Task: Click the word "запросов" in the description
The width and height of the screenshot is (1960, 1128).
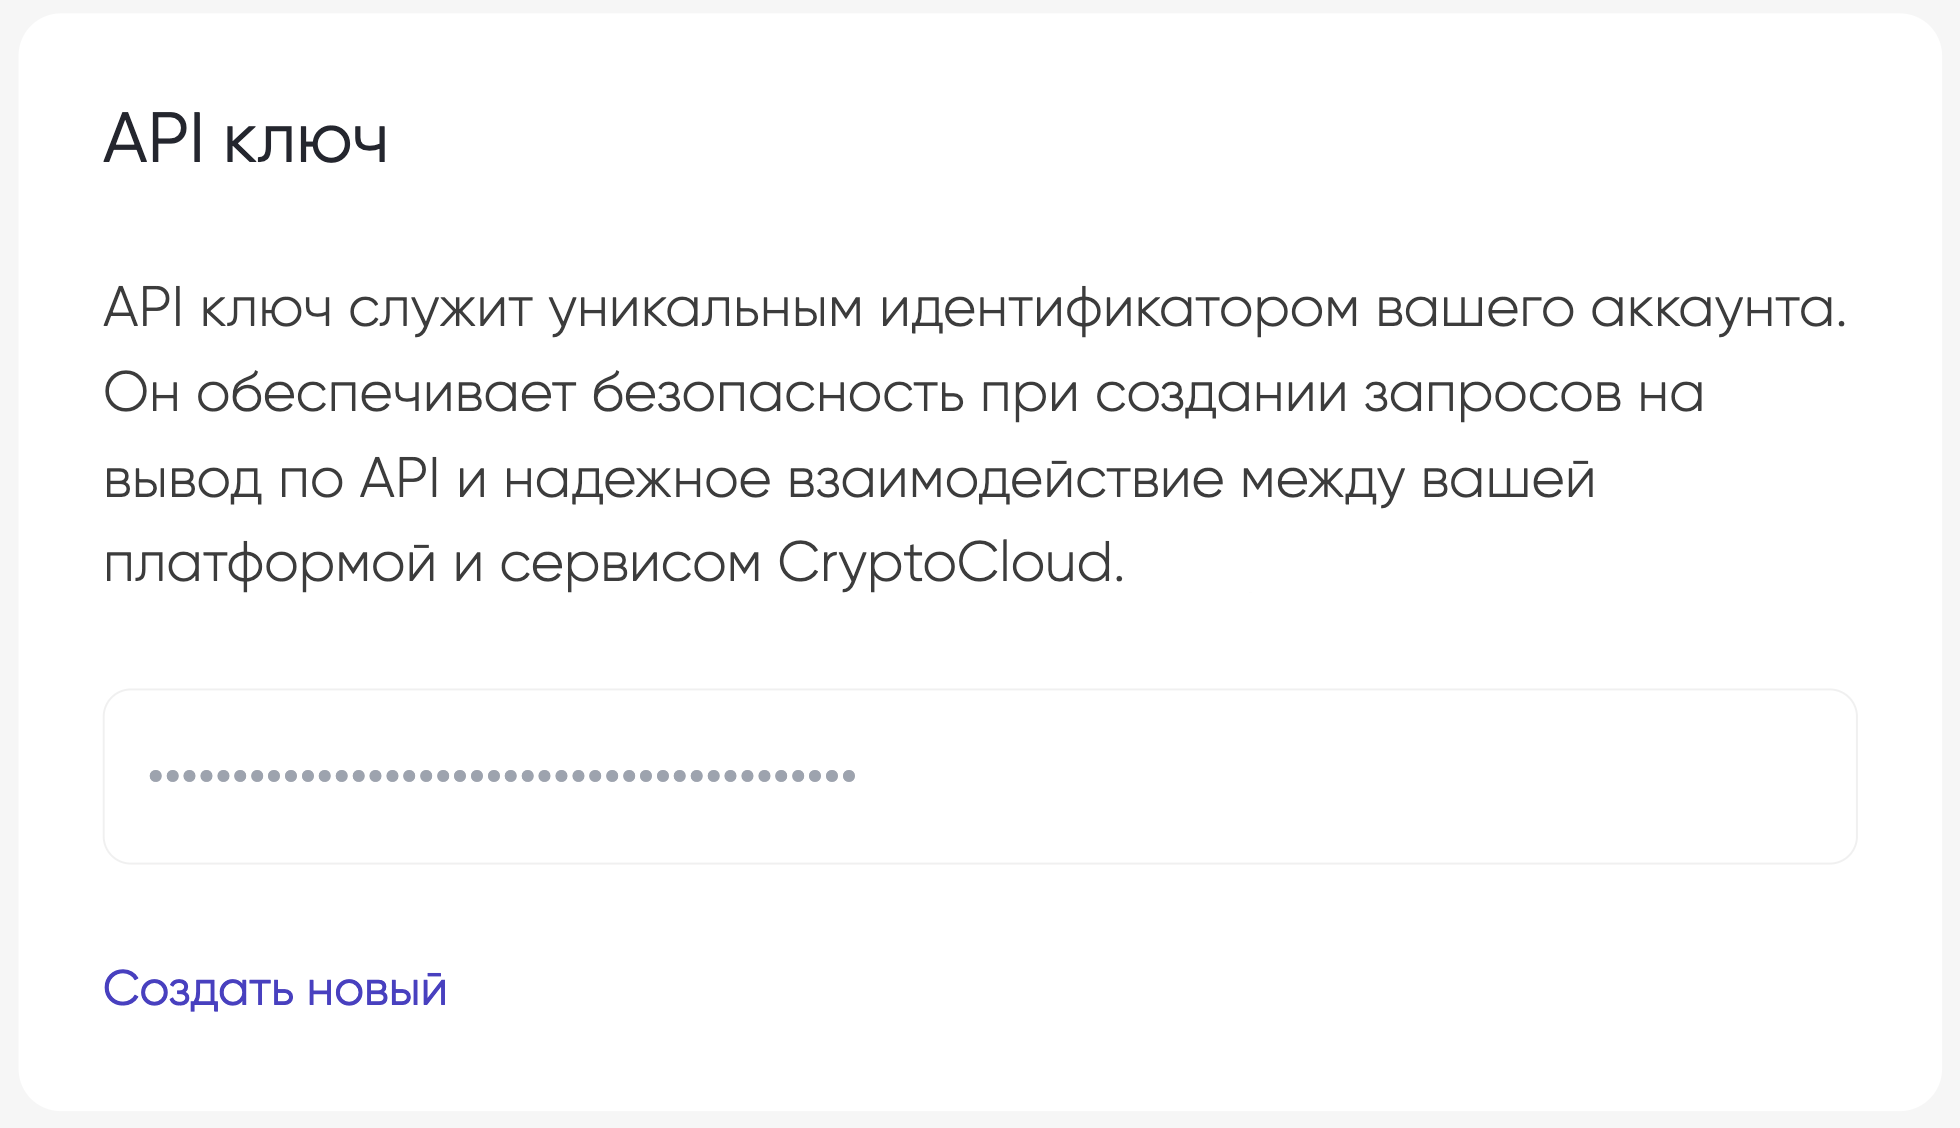Action: 1492,393
